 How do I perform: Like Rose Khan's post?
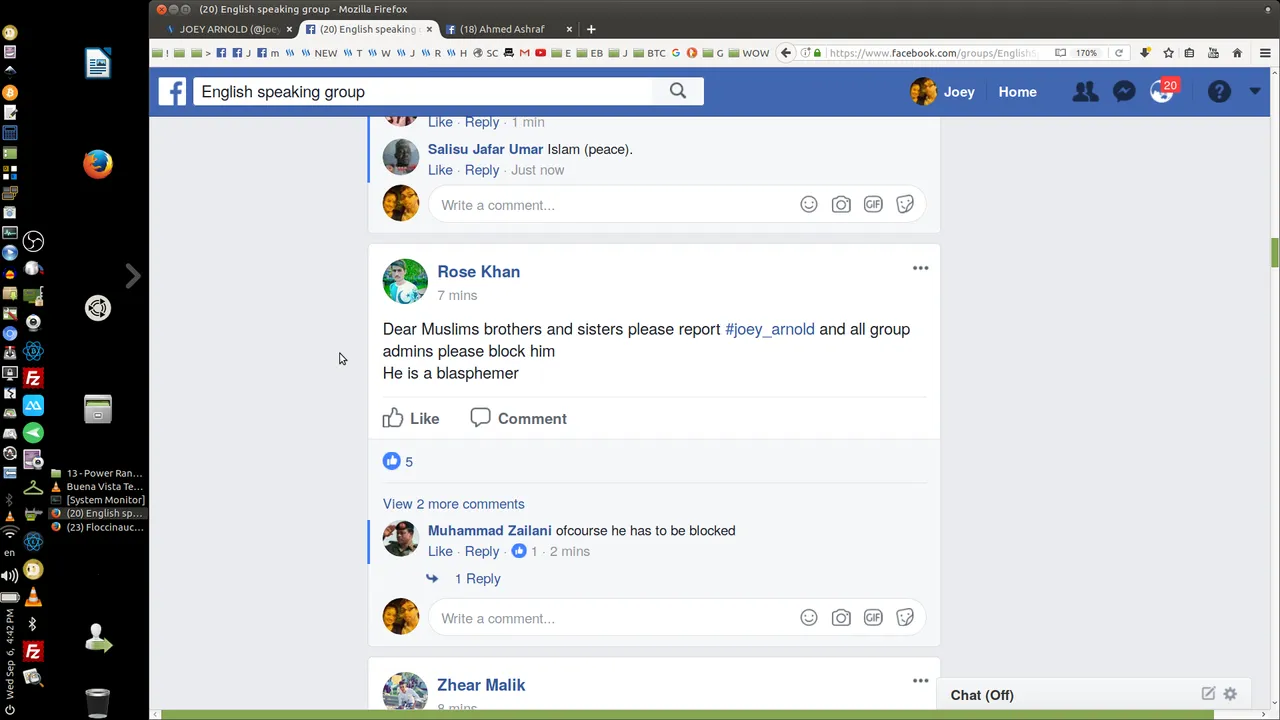pos(411,418)
